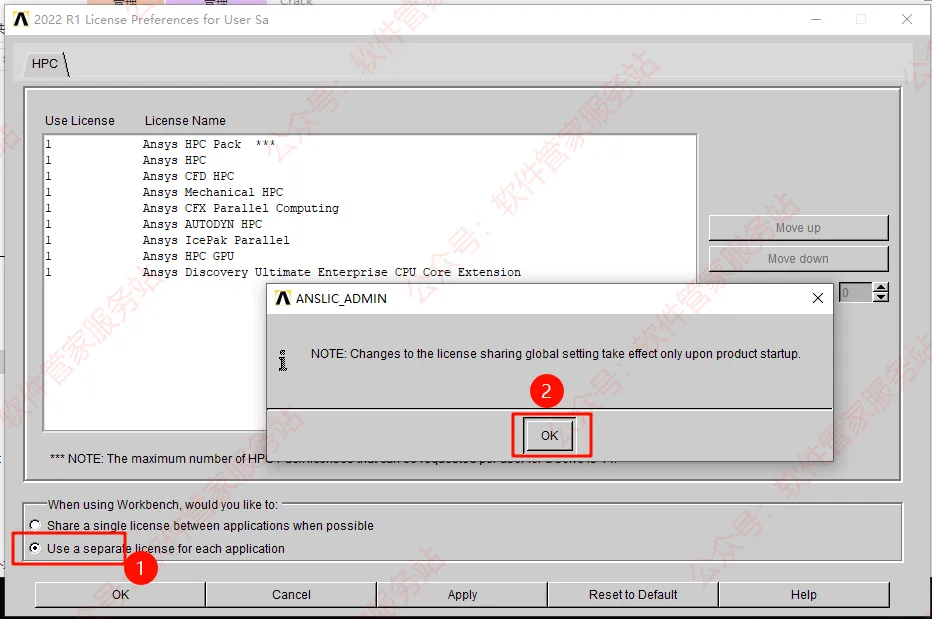932x619 pixels.
Task: Select the Ansys CFD HPC row
Action: (370, 176)
